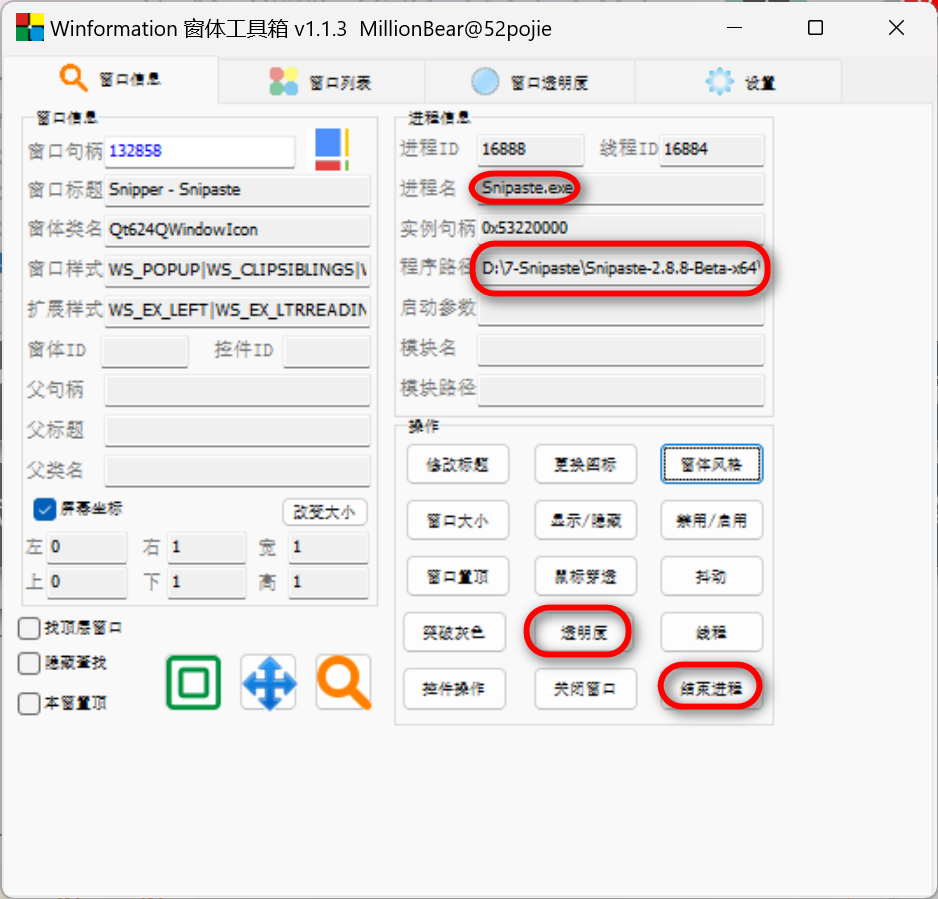Switch to the 窗口透明度 tab
This screenshot has width=938, height=899.
coord(529,81)
